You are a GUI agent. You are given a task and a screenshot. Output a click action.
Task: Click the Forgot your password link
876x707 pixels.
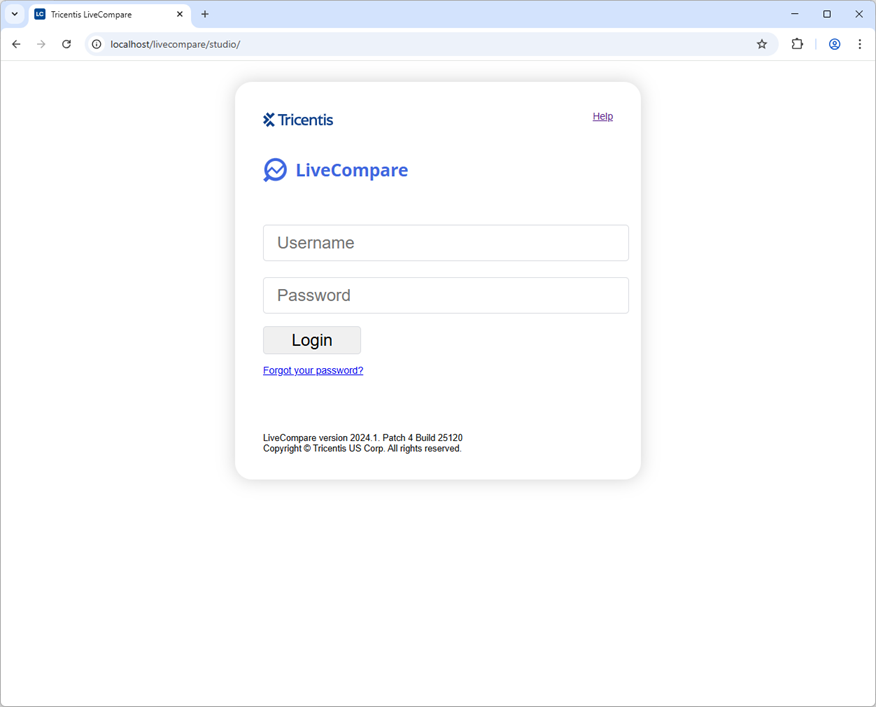[x=312, y=370]
